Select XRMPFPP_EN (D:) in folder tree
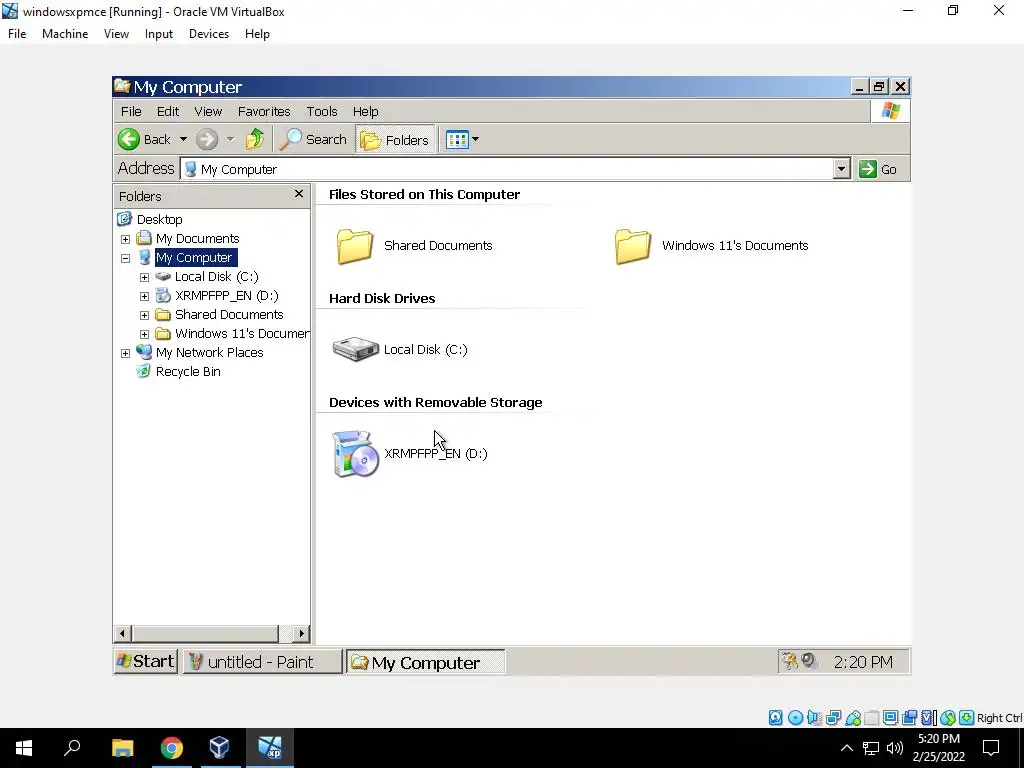Image resolution: width=1024 pixels, height=768 pixels. coord(227,295)
